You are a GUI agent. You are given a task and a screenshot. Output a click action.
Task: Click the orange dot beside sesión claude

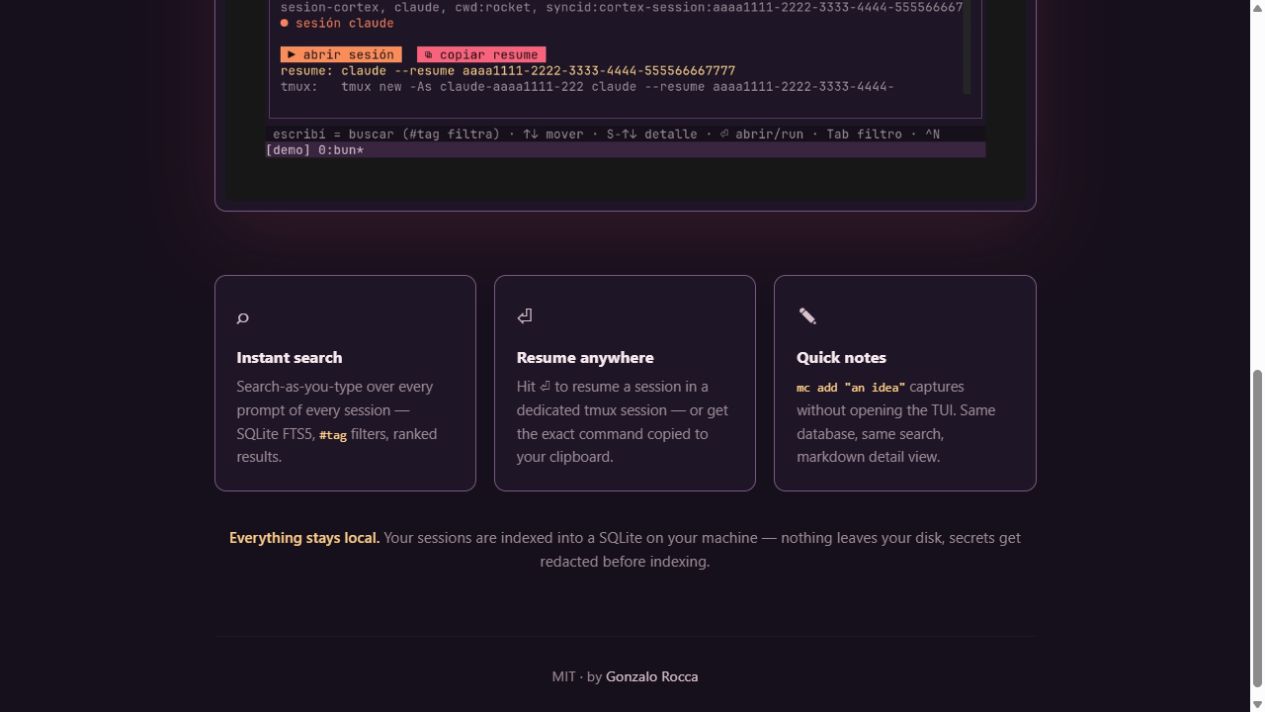(284, 23)
